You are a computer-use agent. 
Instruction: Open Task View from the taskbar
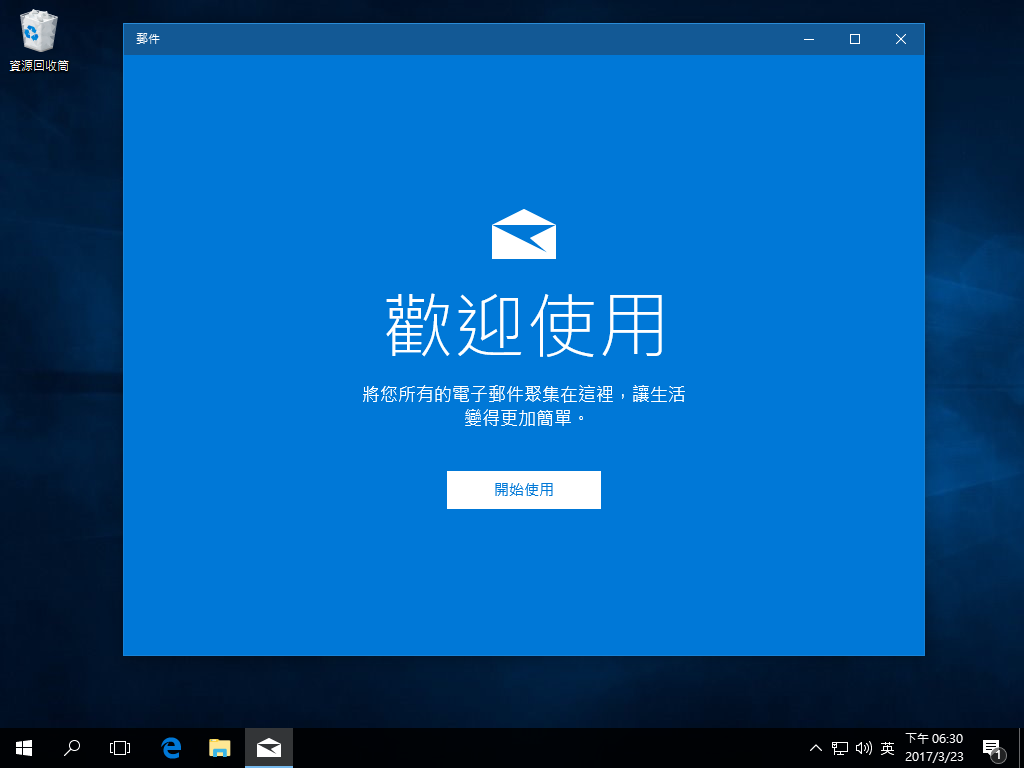click(120, 747)
